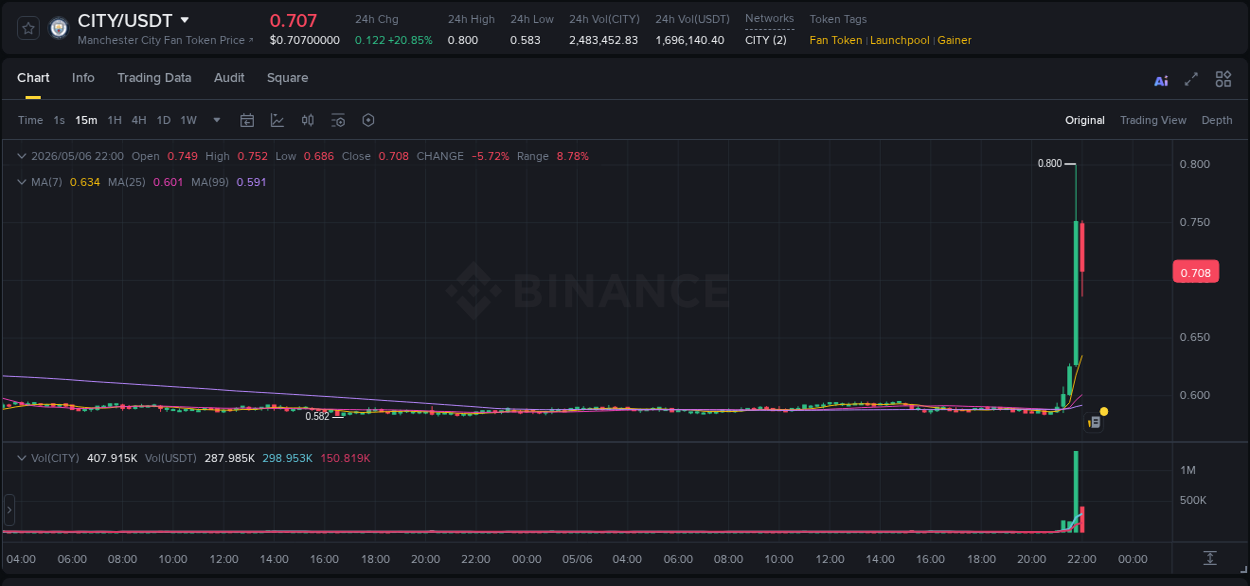Click the last price 0.707 header

coord(293,20)
